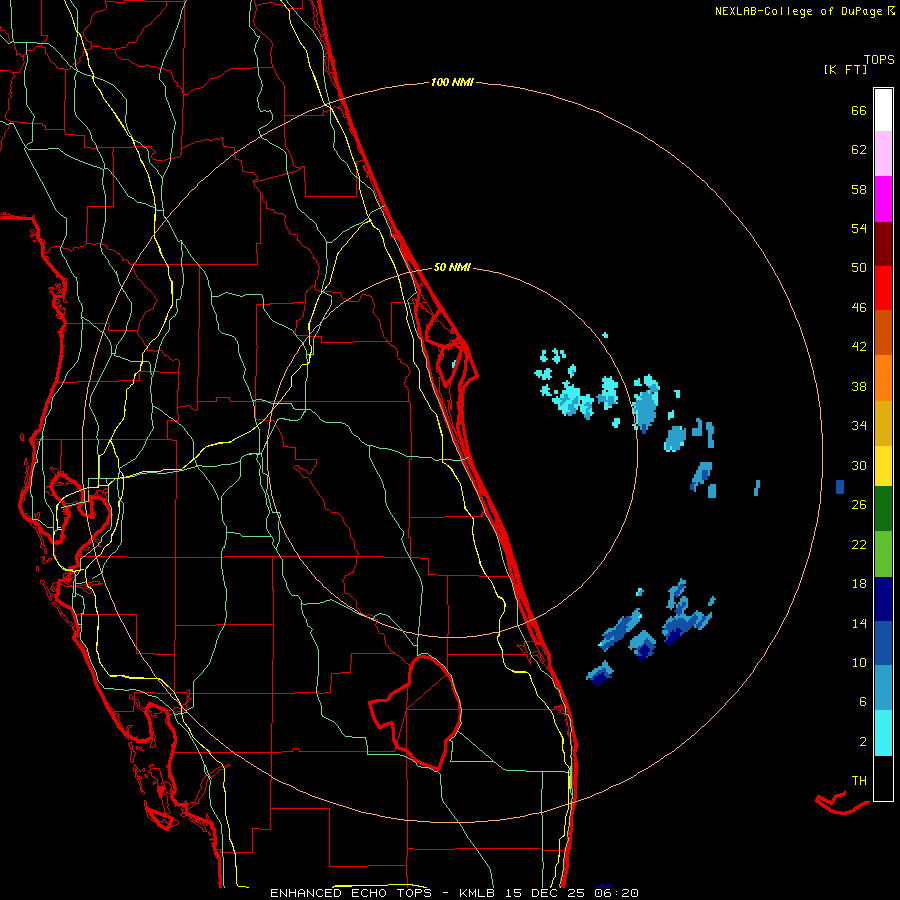Click the white 66 kft color swatch
900x900 pixels.
point(883,110)
